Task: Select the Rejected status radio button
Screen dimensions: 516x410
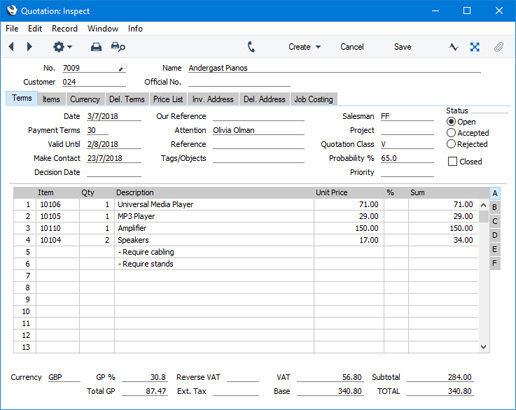Action: (x=451, y=144)
